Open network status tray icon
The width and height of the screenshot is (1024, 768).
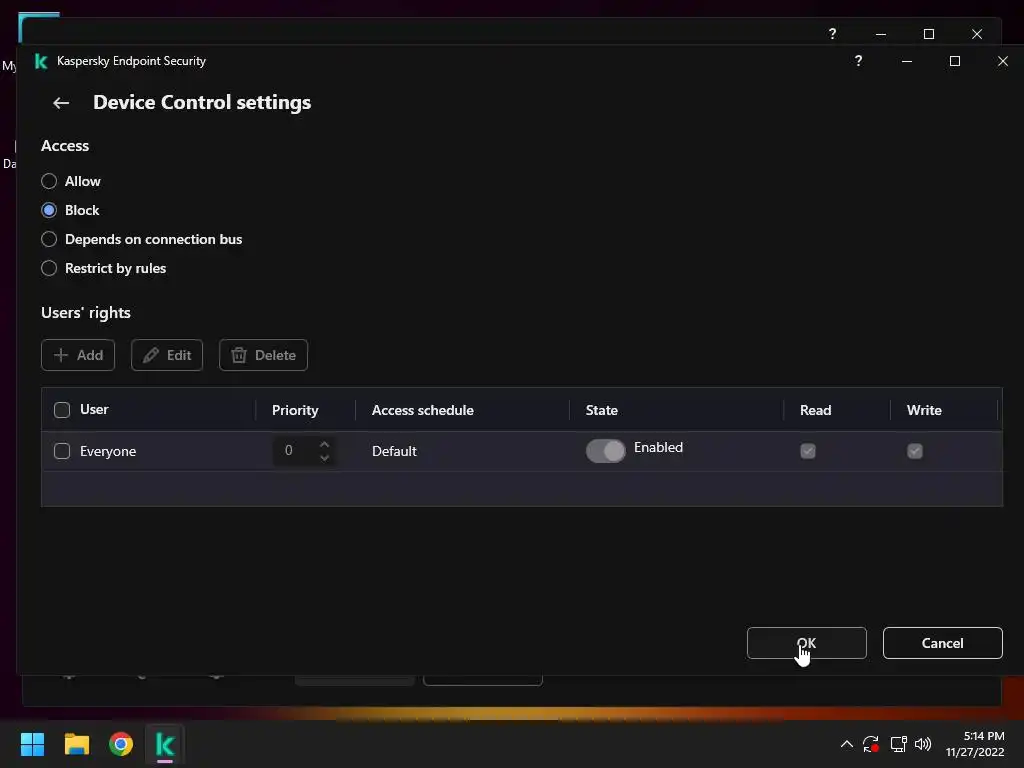[x=898, y=744]
